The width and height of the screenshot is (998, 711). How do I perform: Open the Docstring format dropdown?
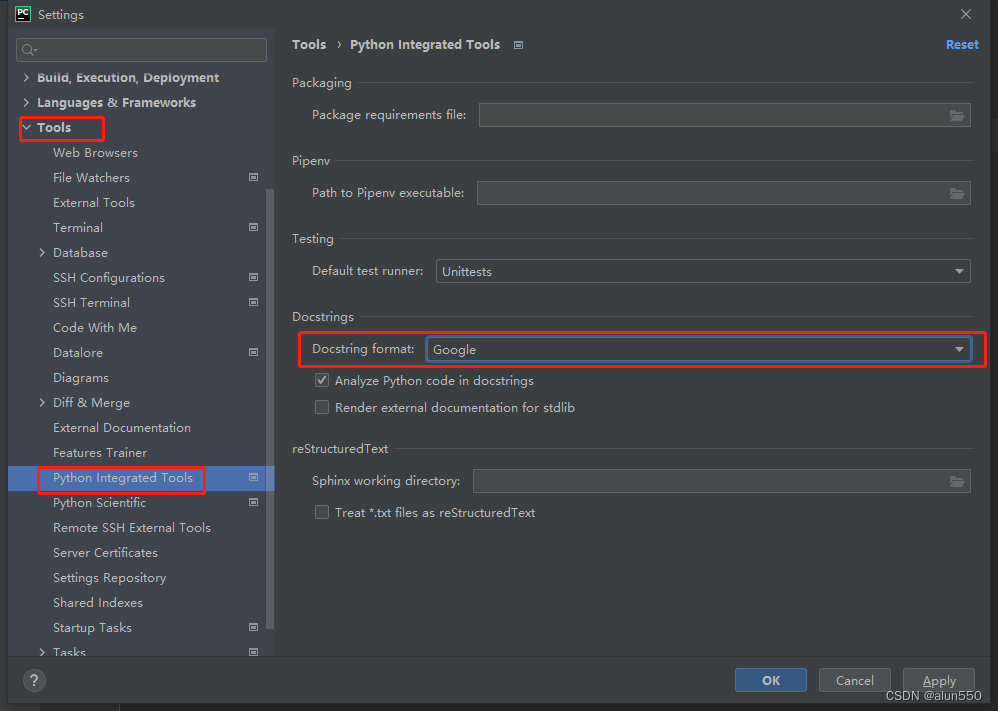698,349
